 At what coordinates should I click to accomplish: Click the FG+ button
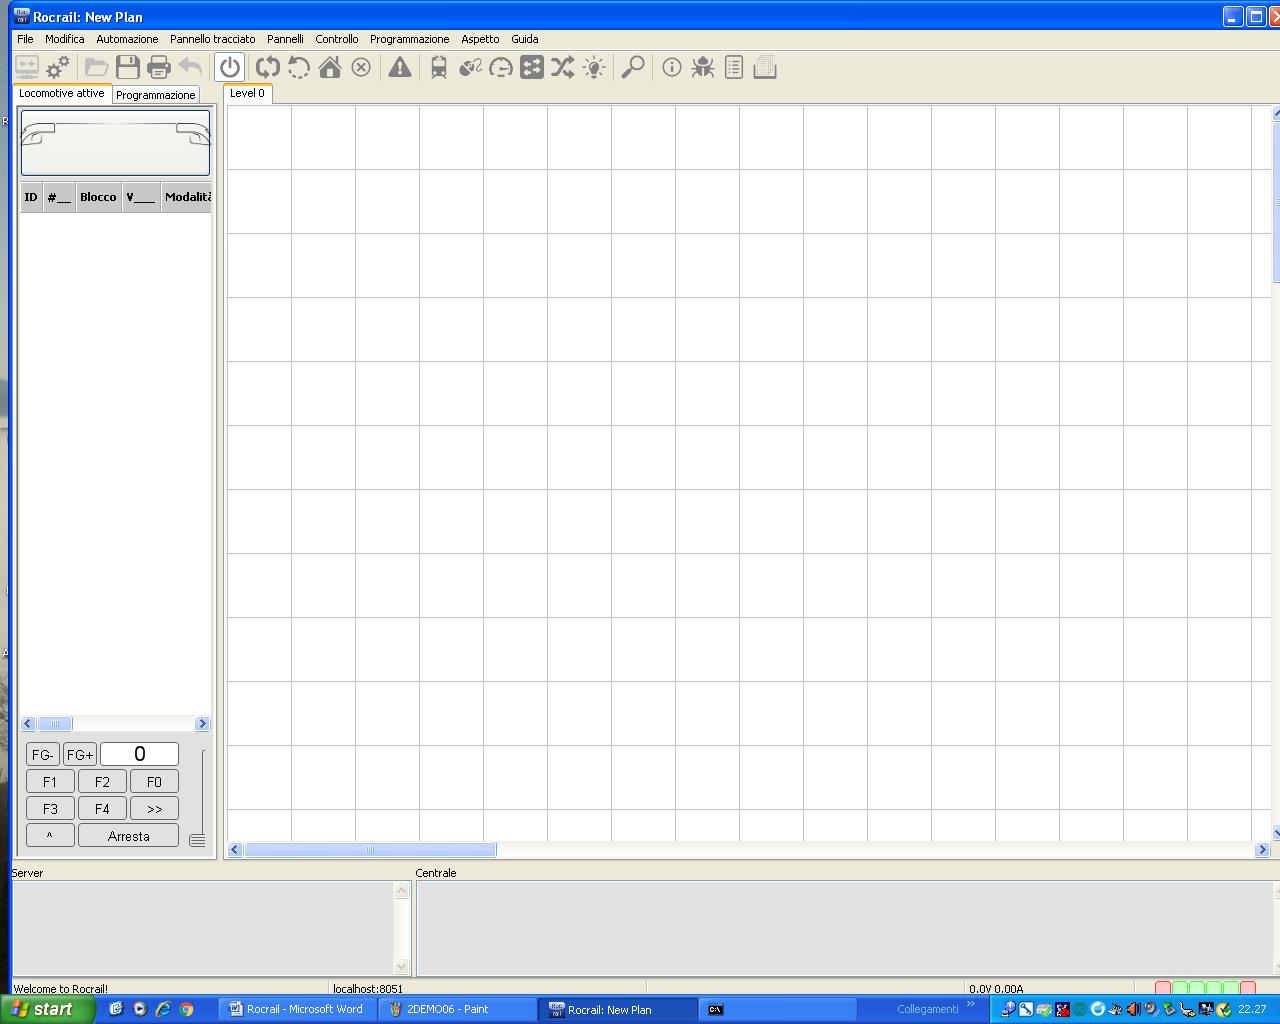(x=80, y=755)
